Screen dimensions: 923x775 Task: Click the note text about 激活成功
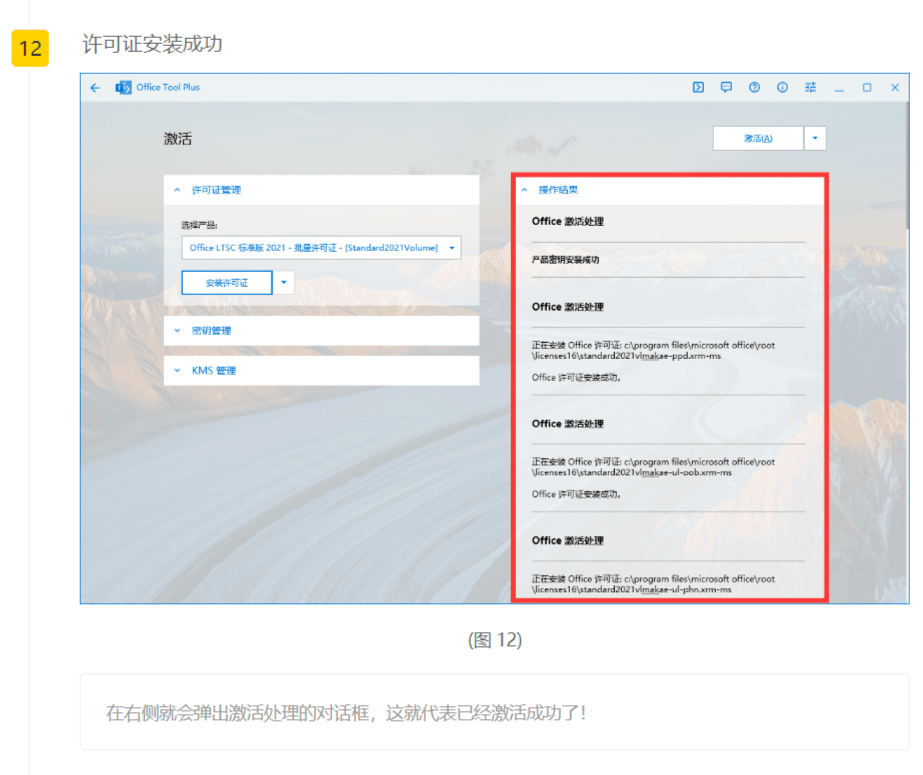[346, 713]
